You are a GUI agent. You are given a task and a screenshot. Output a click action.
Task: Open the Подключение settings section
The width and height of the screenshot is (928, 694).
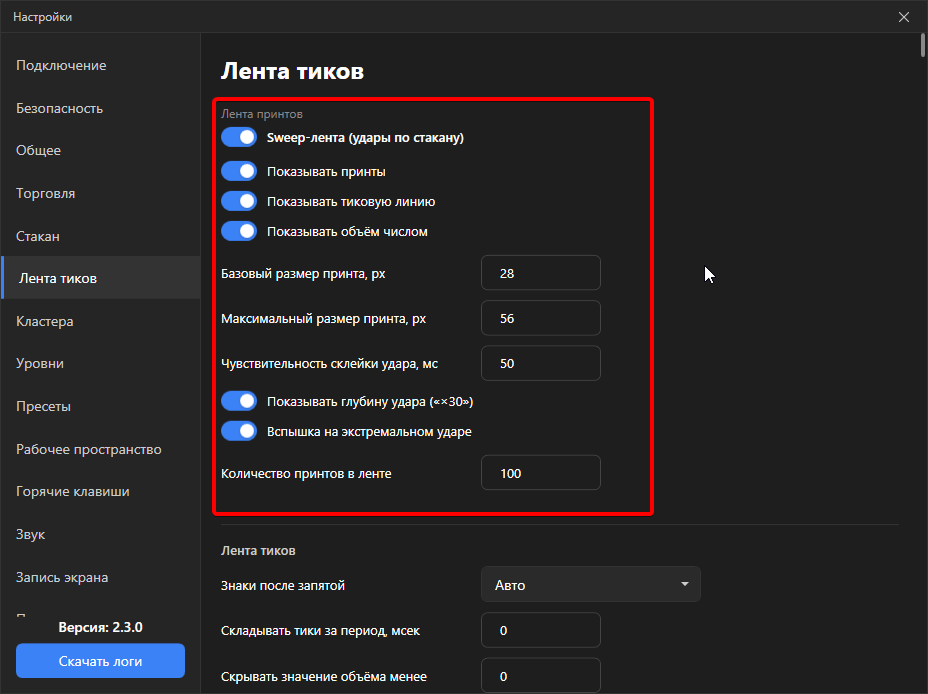coord(101,65)
